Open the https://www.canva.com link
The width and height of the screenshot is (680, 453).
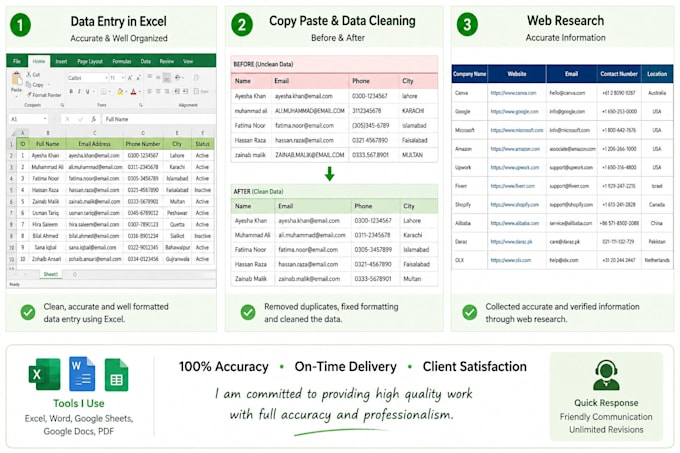tap(513, 93)
